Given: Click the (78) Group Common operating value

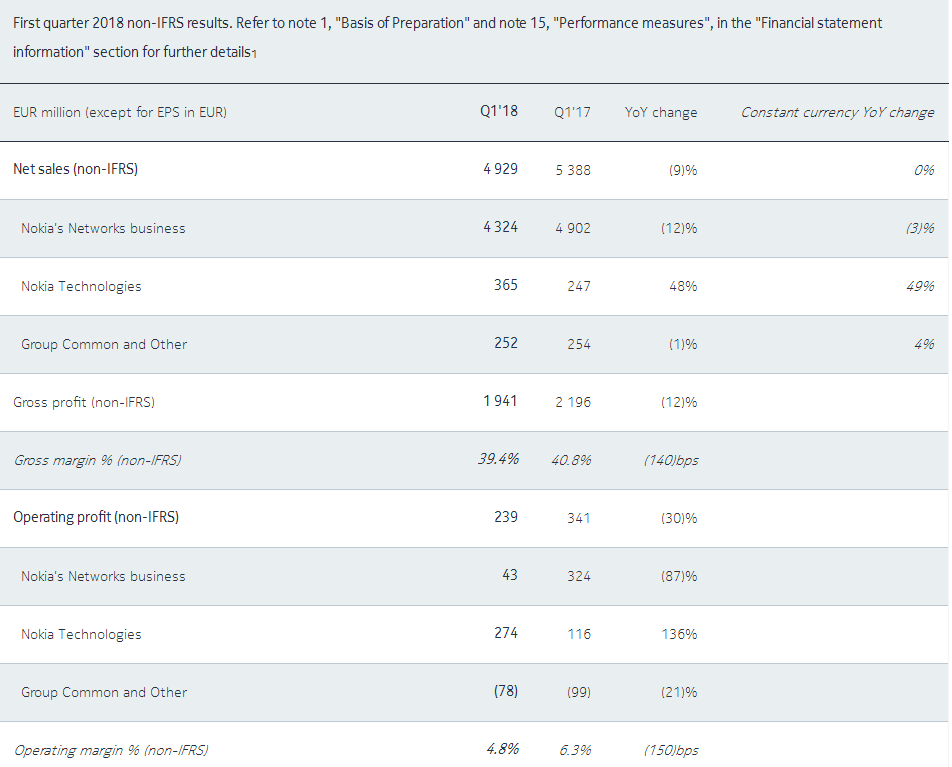Looking at the screenshot, I should pyautogui.click(x=506, y=691).
